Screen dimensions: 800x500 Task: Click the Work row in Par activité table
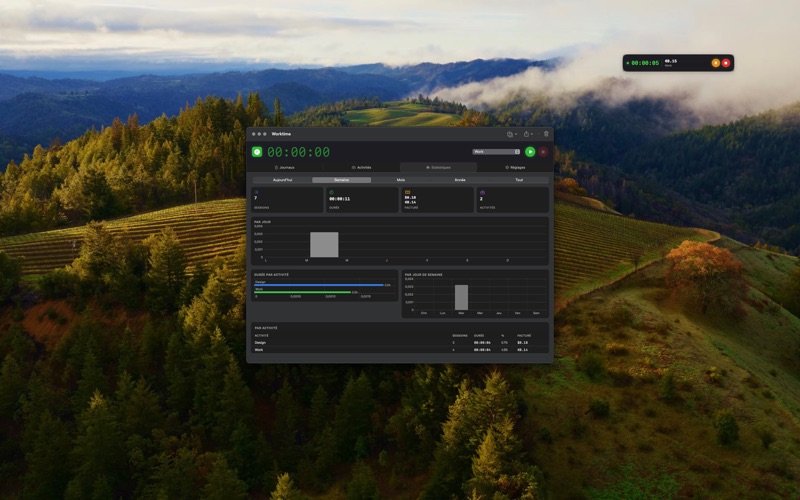399,350
